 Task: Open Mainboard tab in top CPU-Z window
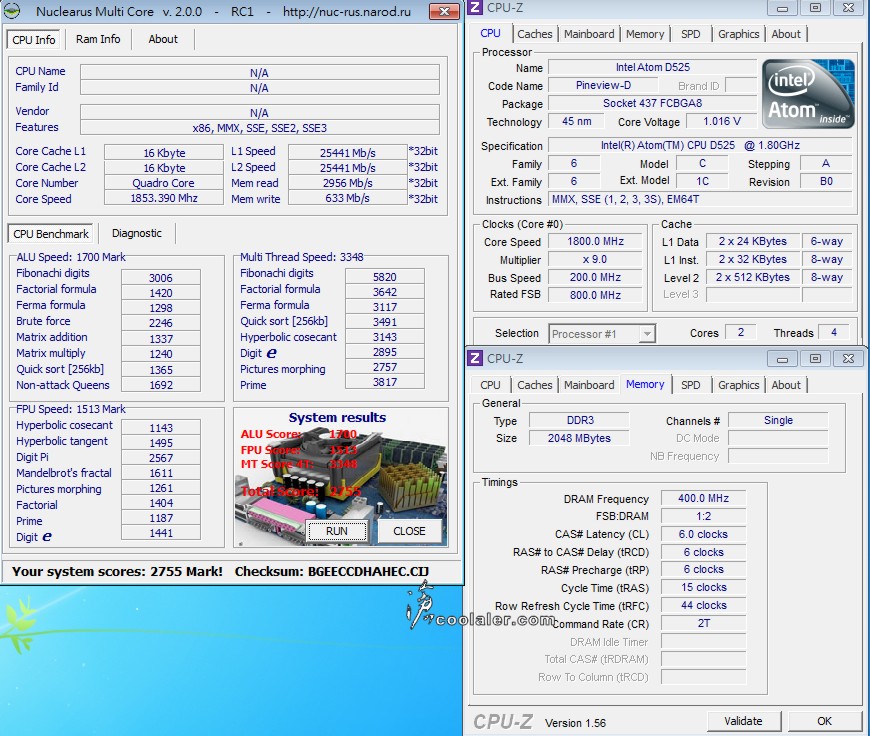(589, 34)
